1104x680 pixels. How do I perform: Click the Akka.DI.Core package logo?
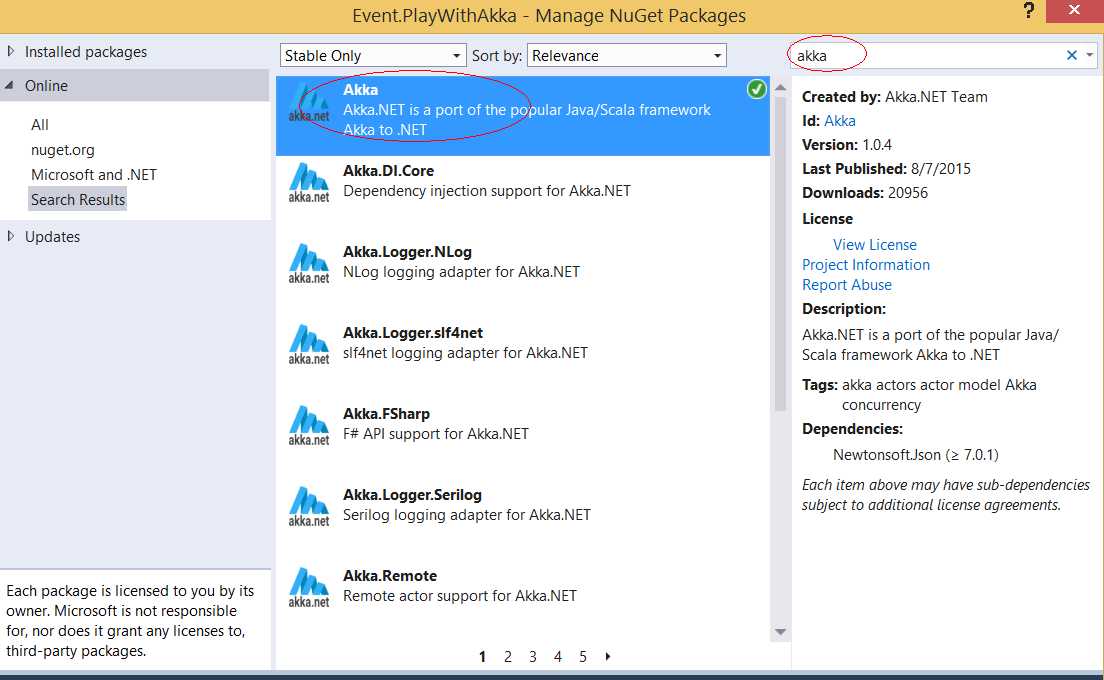(309, 183)
